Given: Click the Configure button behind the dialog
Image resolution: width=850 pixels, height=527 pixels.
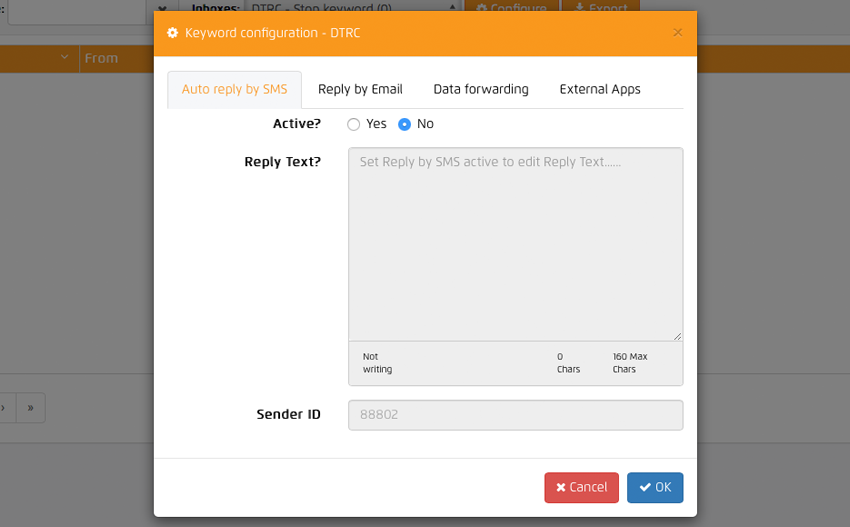Looking at the screenshot, I should [511, 6].
